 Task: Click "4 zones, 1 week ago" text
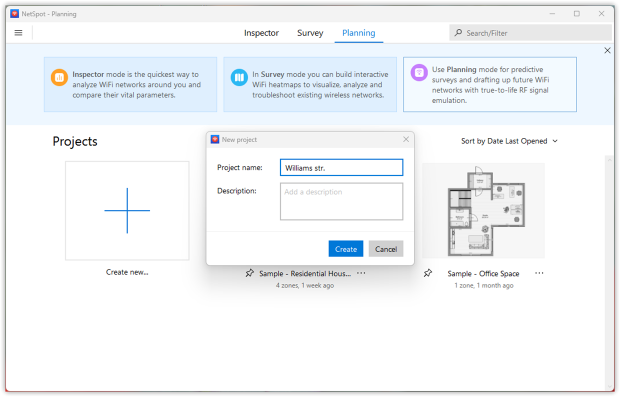pyautogui.click(x=305, y=285)
